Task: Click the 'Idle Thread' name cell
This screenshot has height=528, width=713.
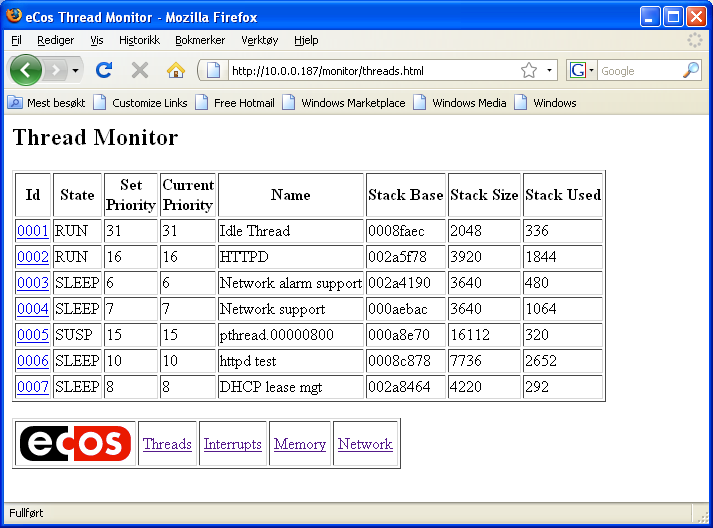Action: pyautogui.click(x=291, y=231)
